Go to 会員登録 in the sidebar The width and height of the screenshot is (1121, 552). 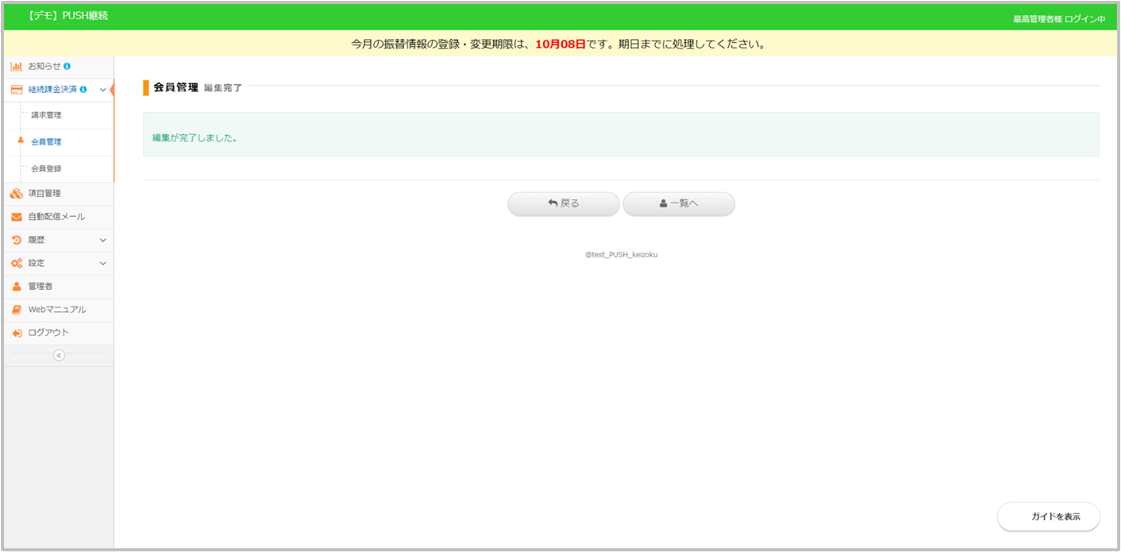point(46,168)
